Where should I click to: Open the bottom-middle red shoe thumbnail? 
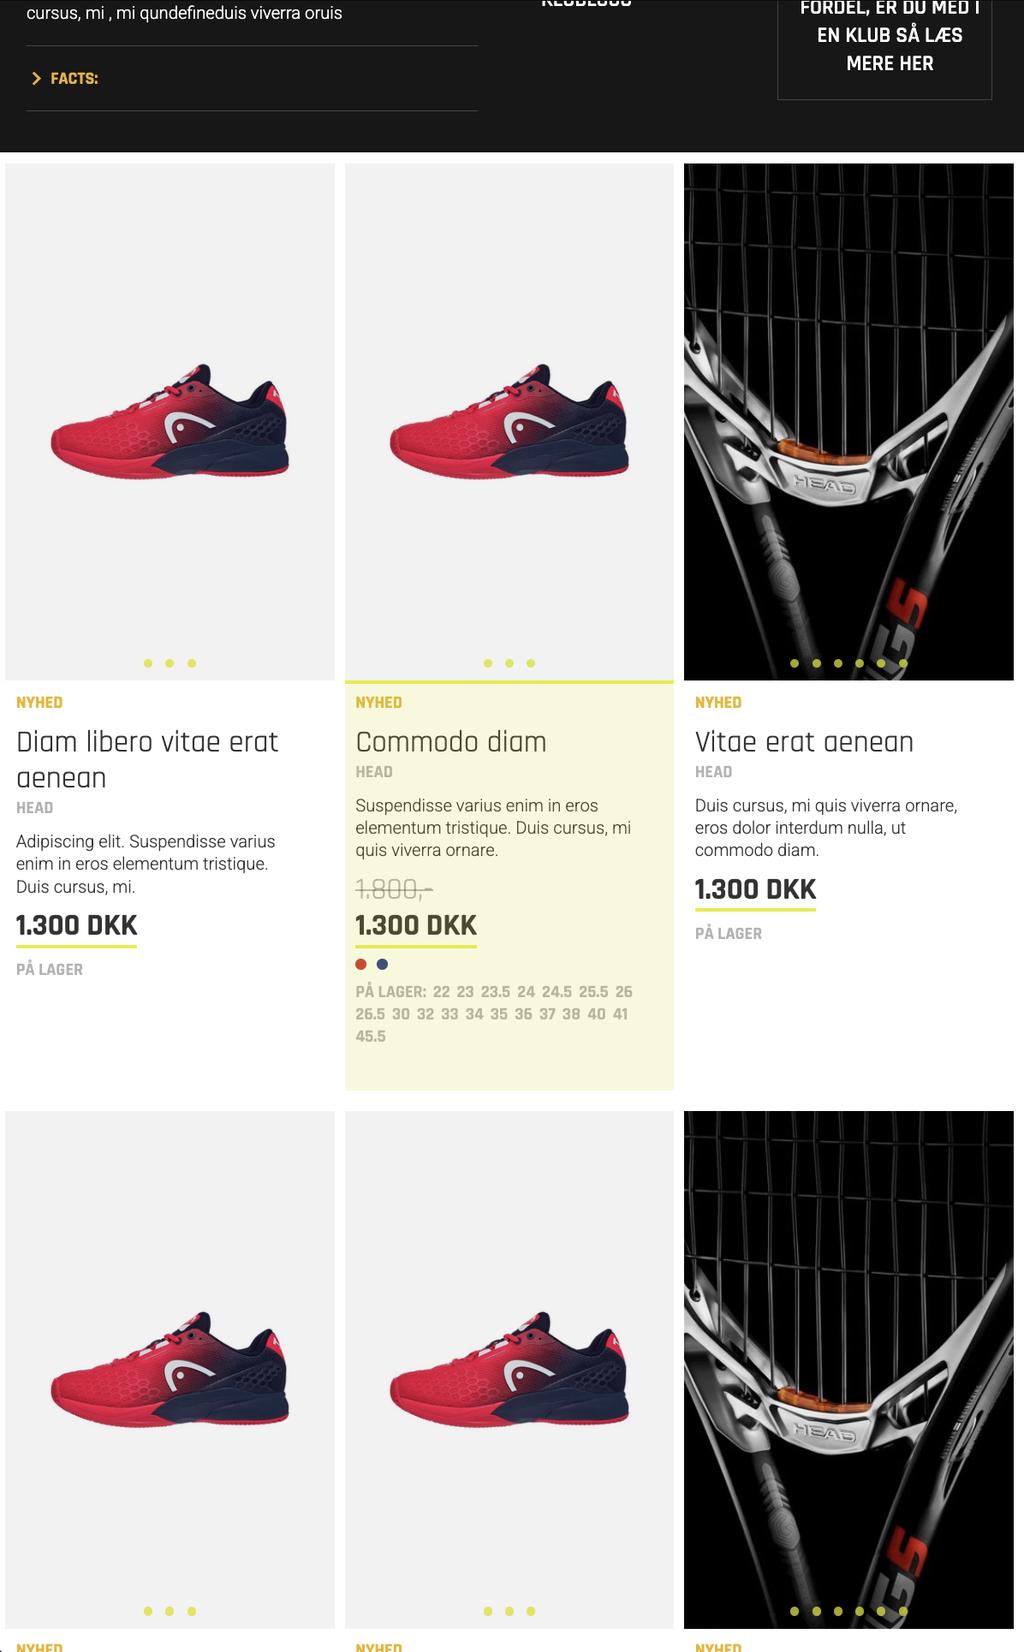pyautogui.click(x=509, y=1369)
